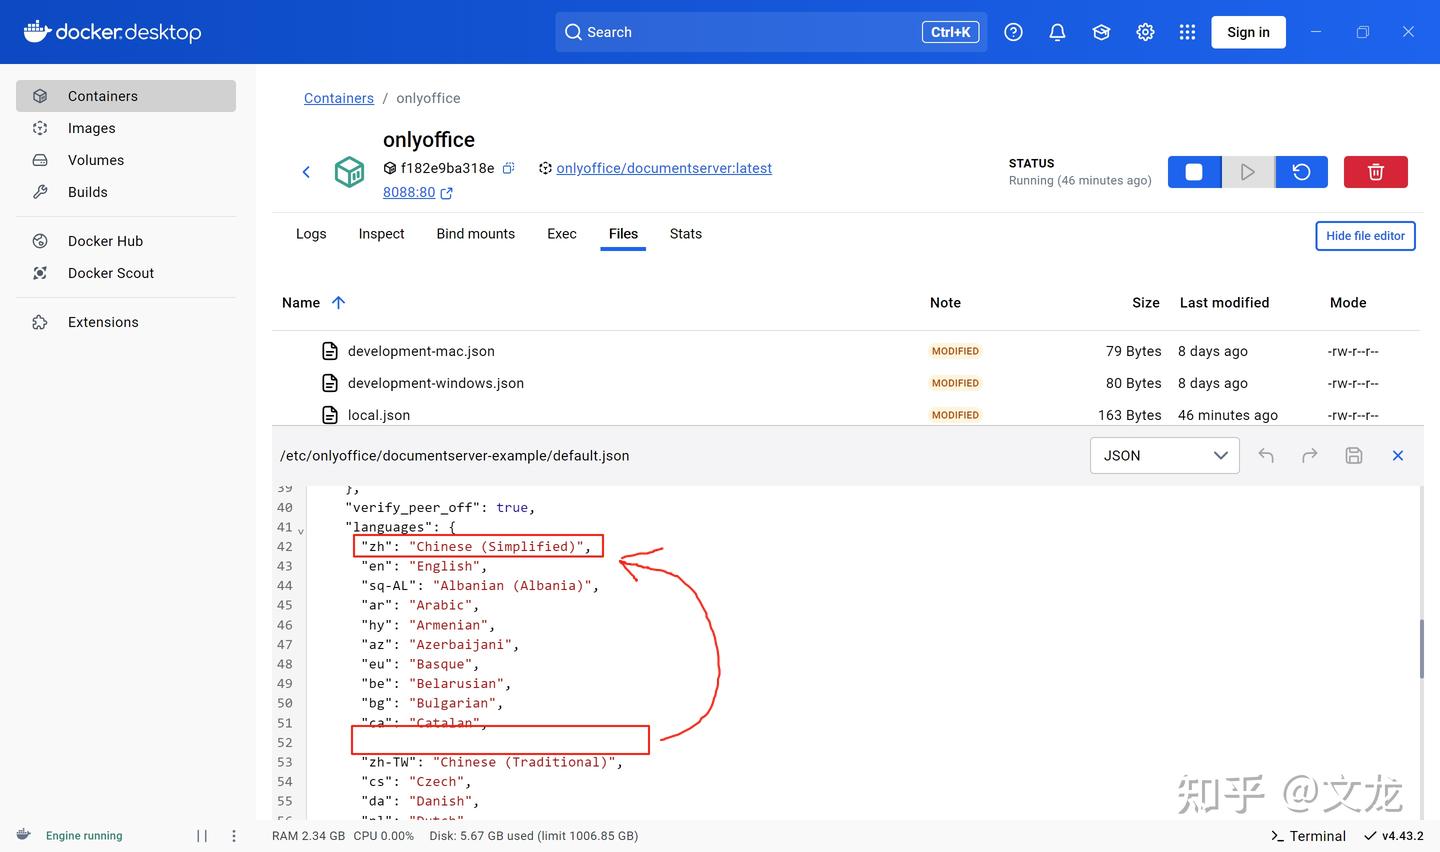
Task: Open the Bind mounts tab
Action: point(476,234)
